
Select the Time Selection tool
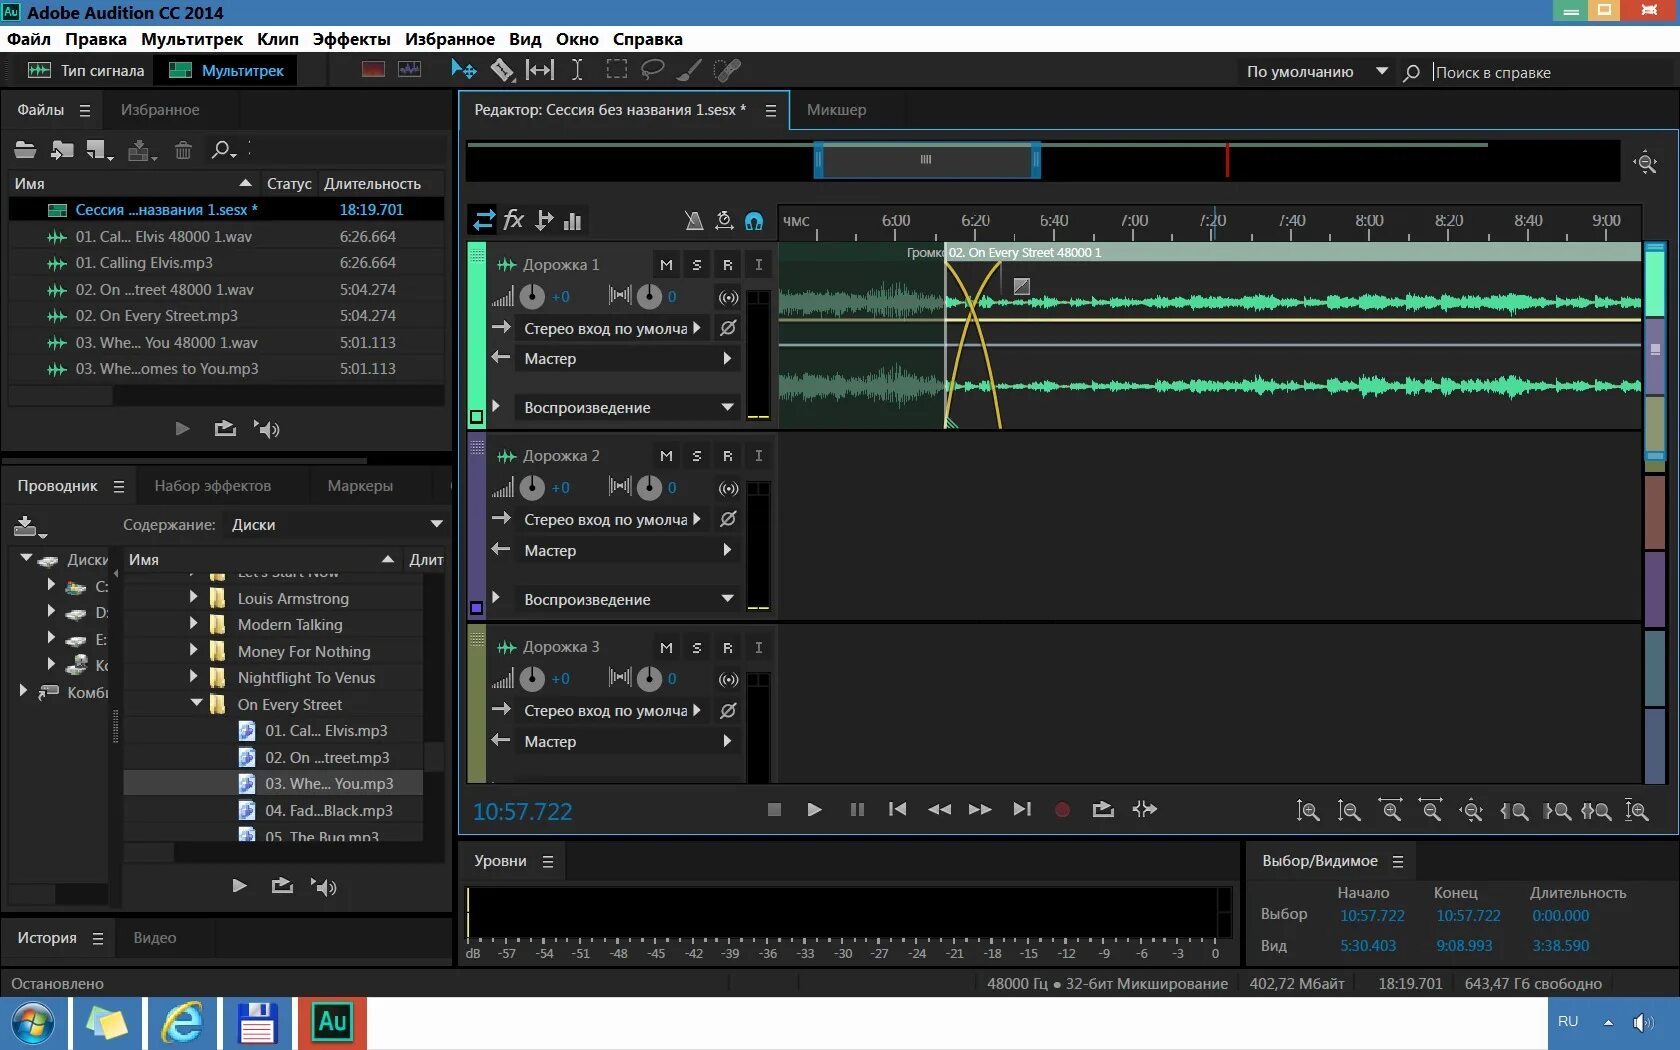pos(577,70)
